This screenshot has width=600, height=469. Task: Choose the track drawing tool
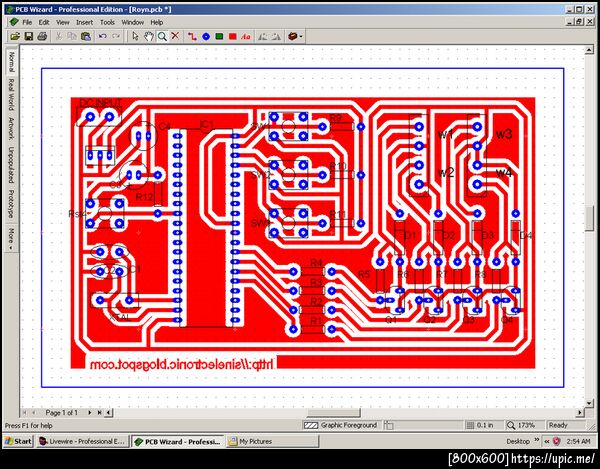pos(192,36)
